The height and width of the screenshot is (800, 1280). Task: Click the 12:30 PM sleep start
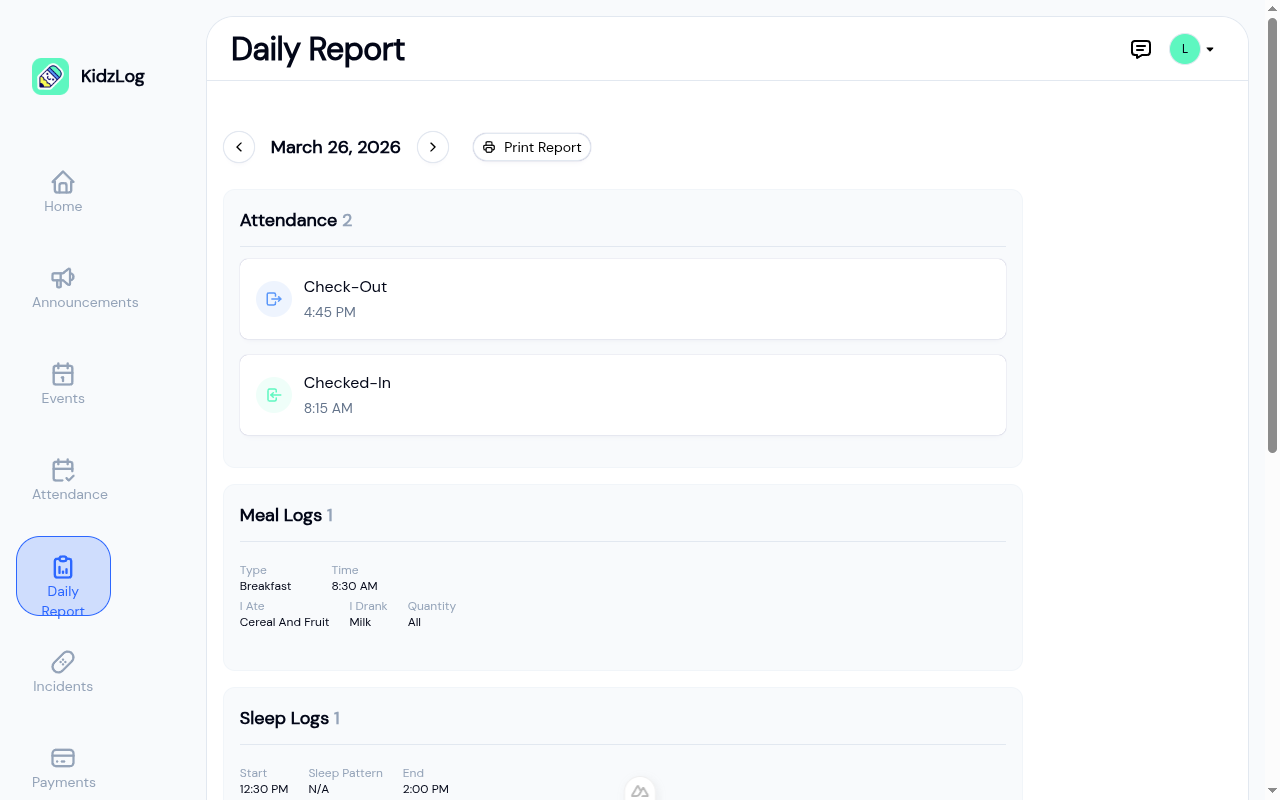[264, 789]
